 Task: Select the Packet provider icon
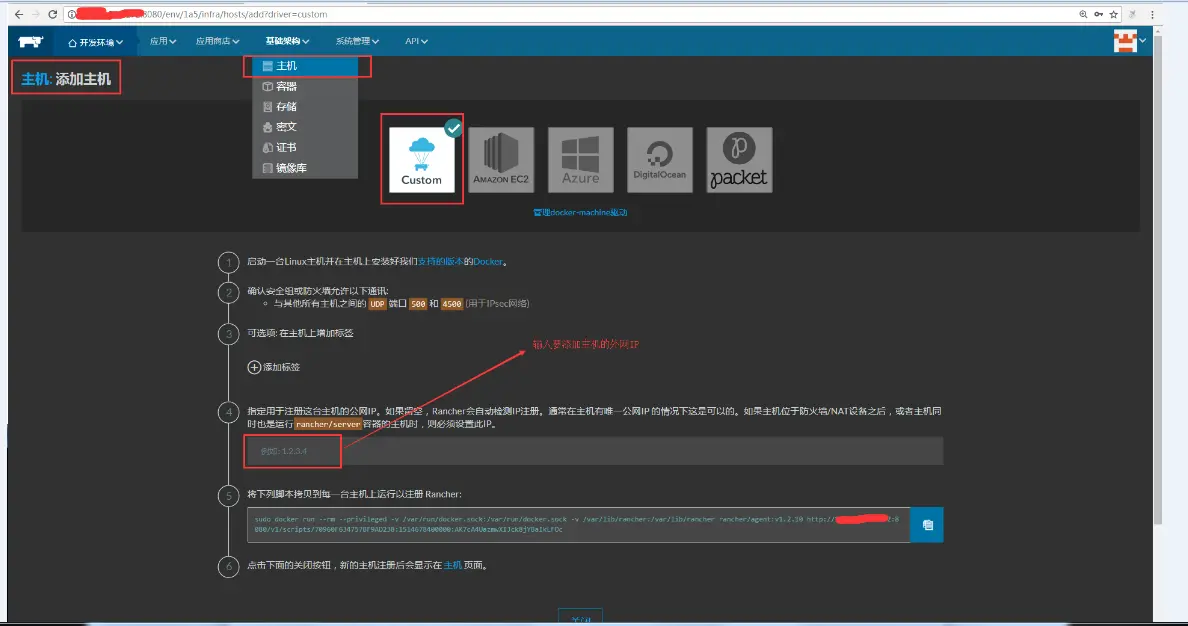(738, 159)
